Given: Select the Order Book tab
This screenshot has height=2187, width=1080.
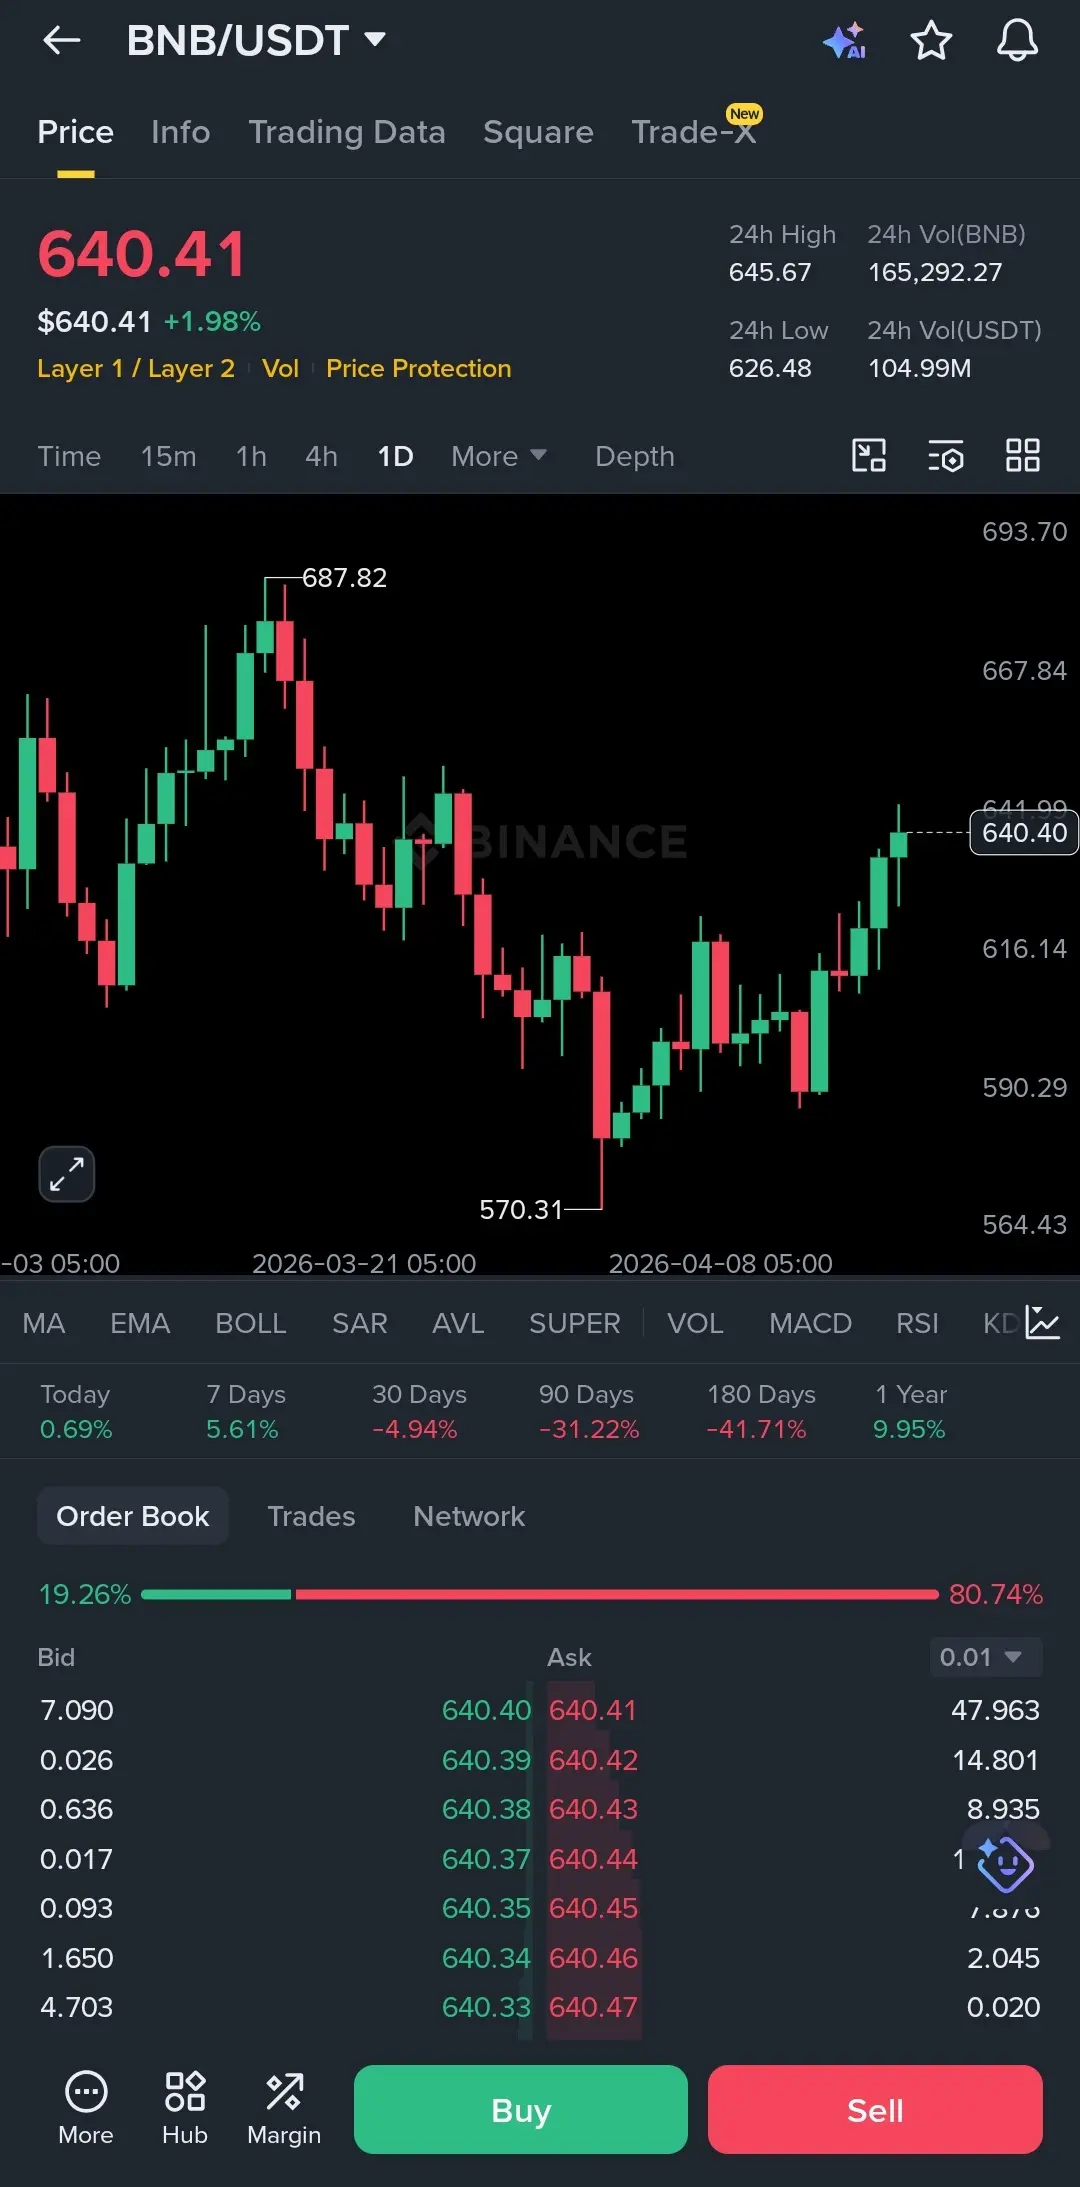Looking at the screenshot, I should tap(133, 1516).
